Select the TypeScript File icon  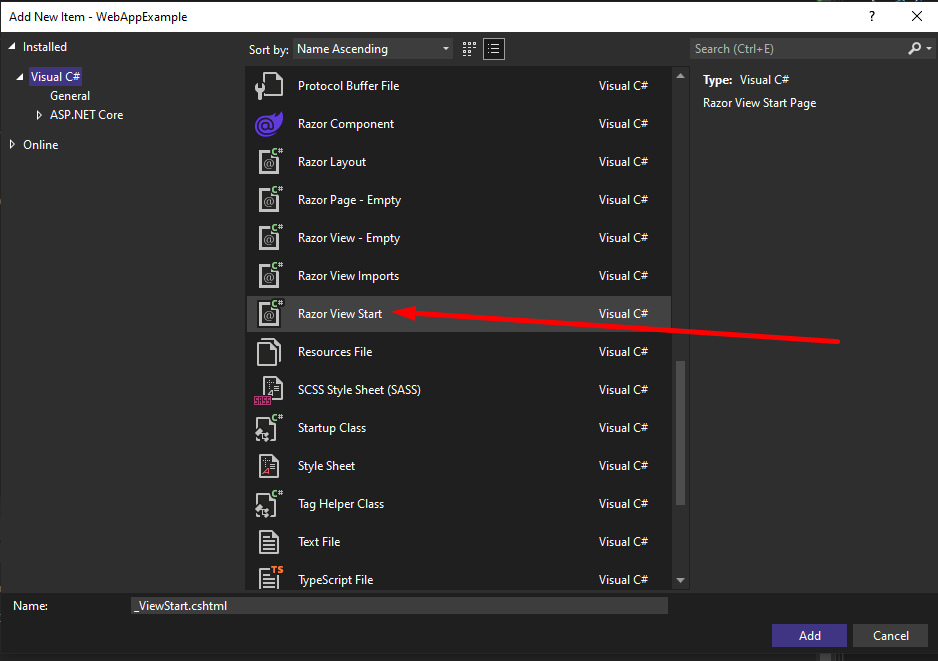click(269, 578)
